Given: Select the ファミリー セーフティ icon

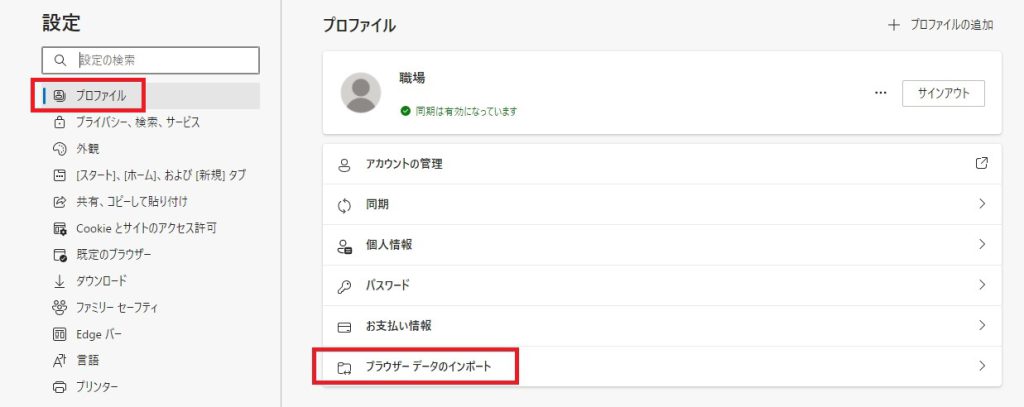Looking at the screenshot, I should (x=59, y=307).
